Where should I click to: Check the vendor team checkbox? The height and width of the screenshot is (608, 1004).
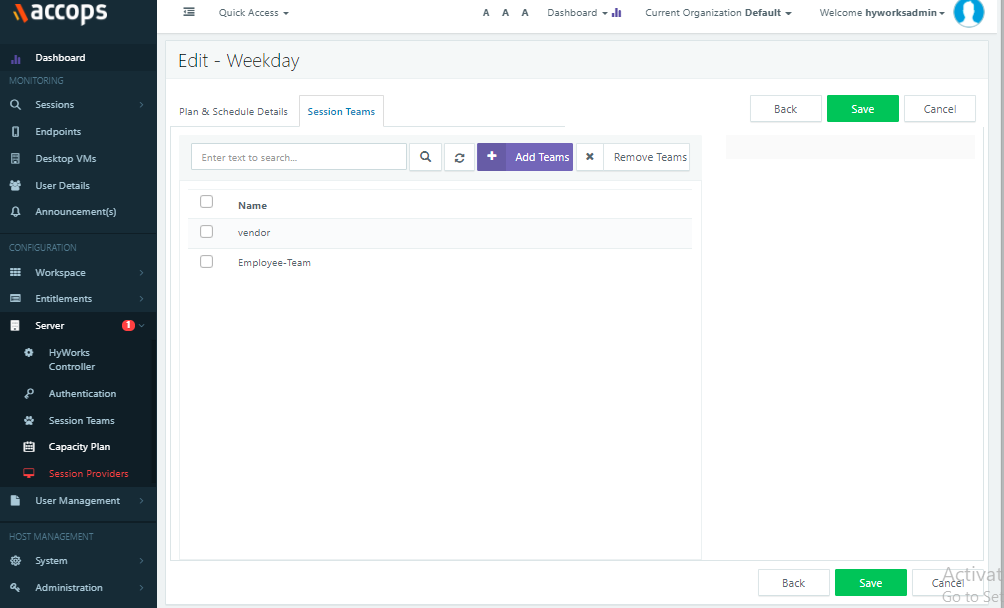207,232
